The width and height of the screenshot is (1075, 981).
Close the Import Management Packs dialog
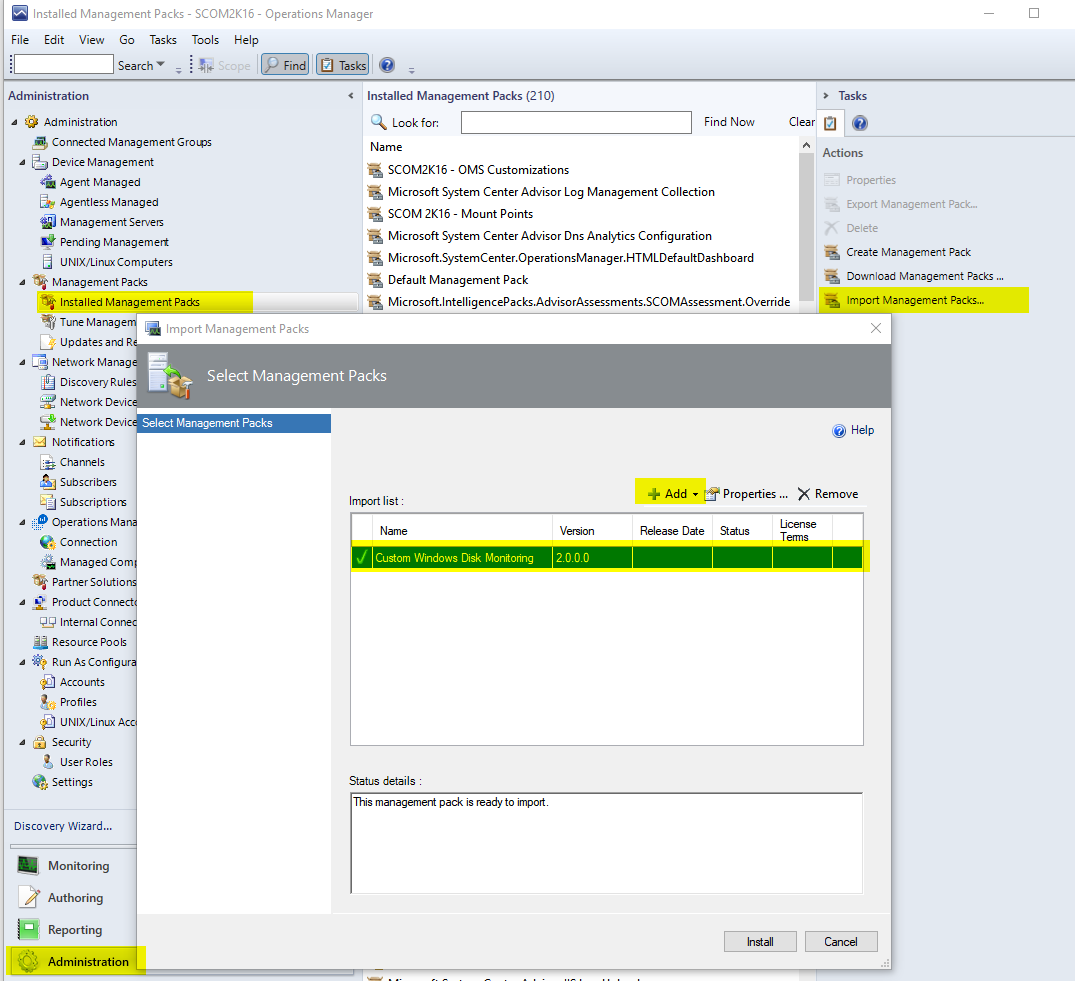pos(875,328)
